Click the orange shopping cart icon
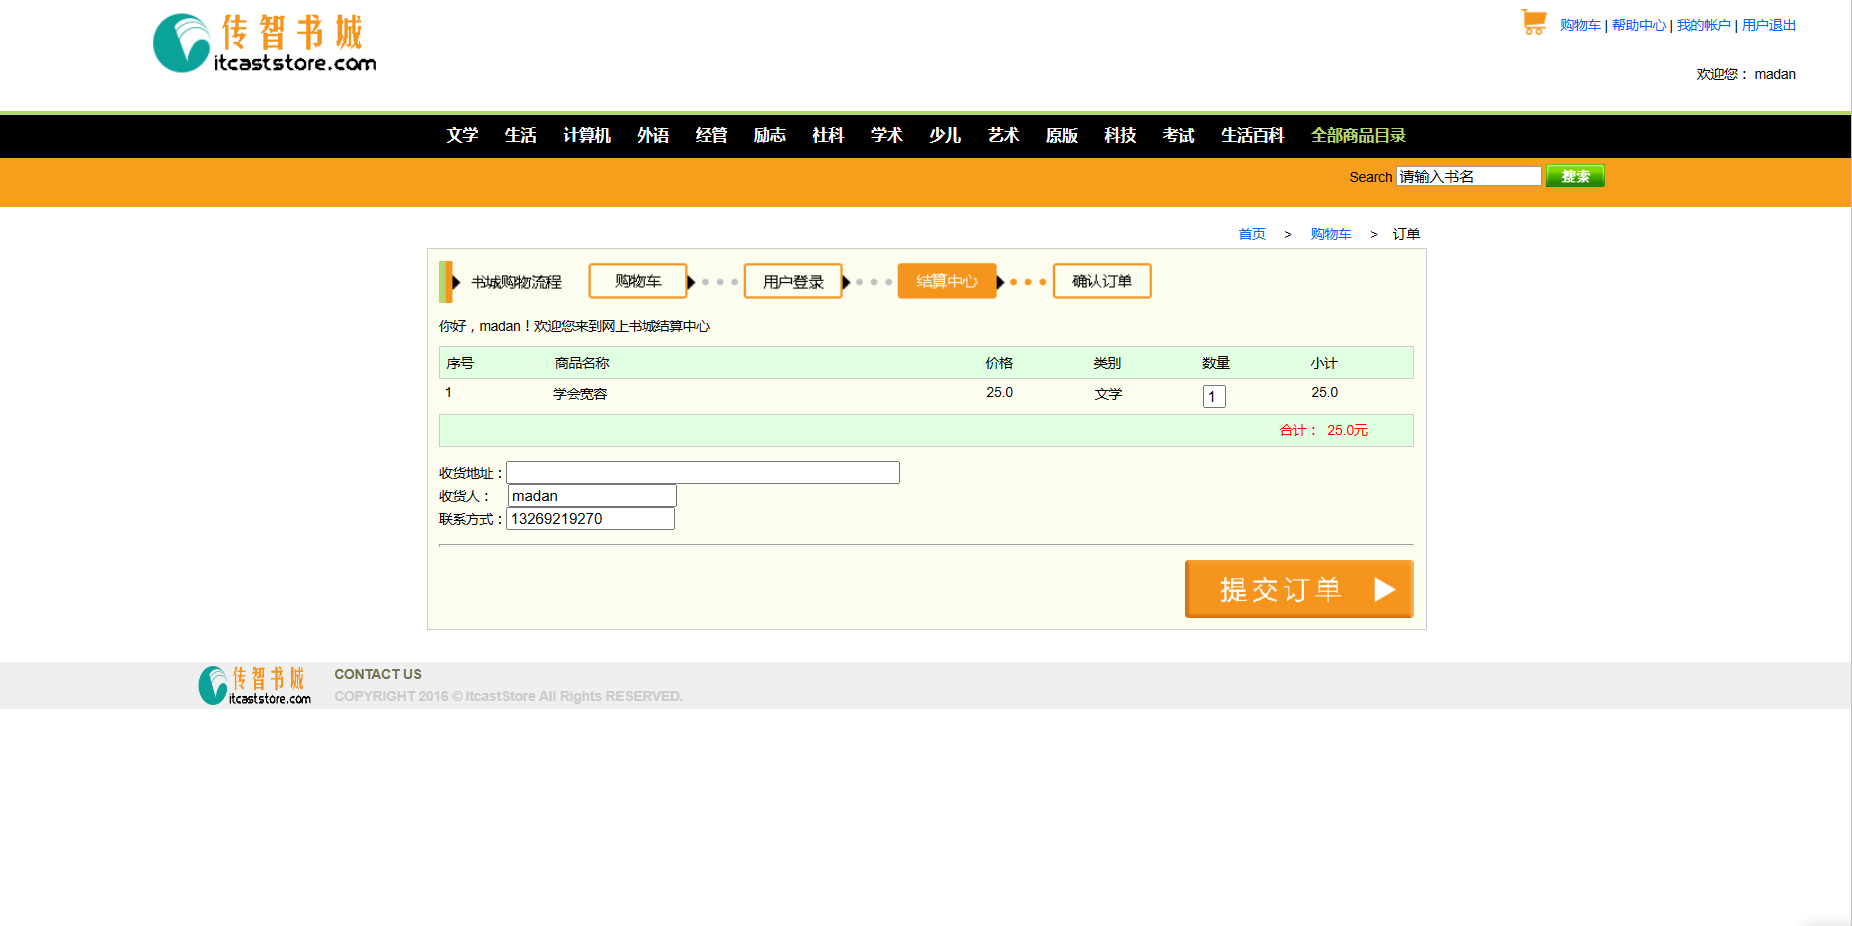This screenshot has height=926, width=1852. 1533,22
